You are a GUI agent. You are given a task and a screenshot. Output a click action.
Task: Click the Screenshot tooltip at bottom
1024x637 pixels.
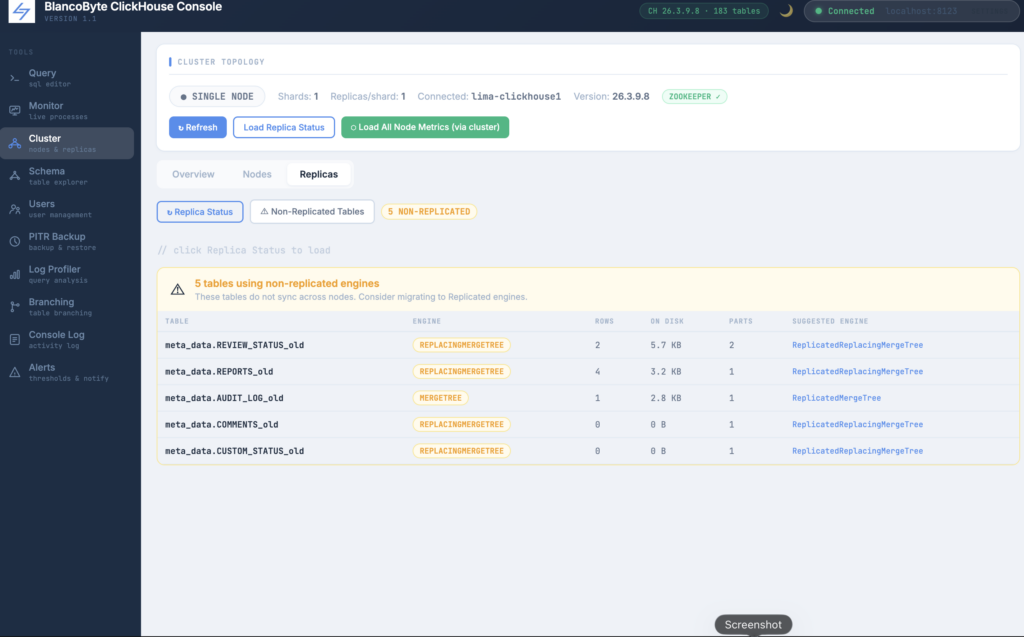click(x=753, y=625)
